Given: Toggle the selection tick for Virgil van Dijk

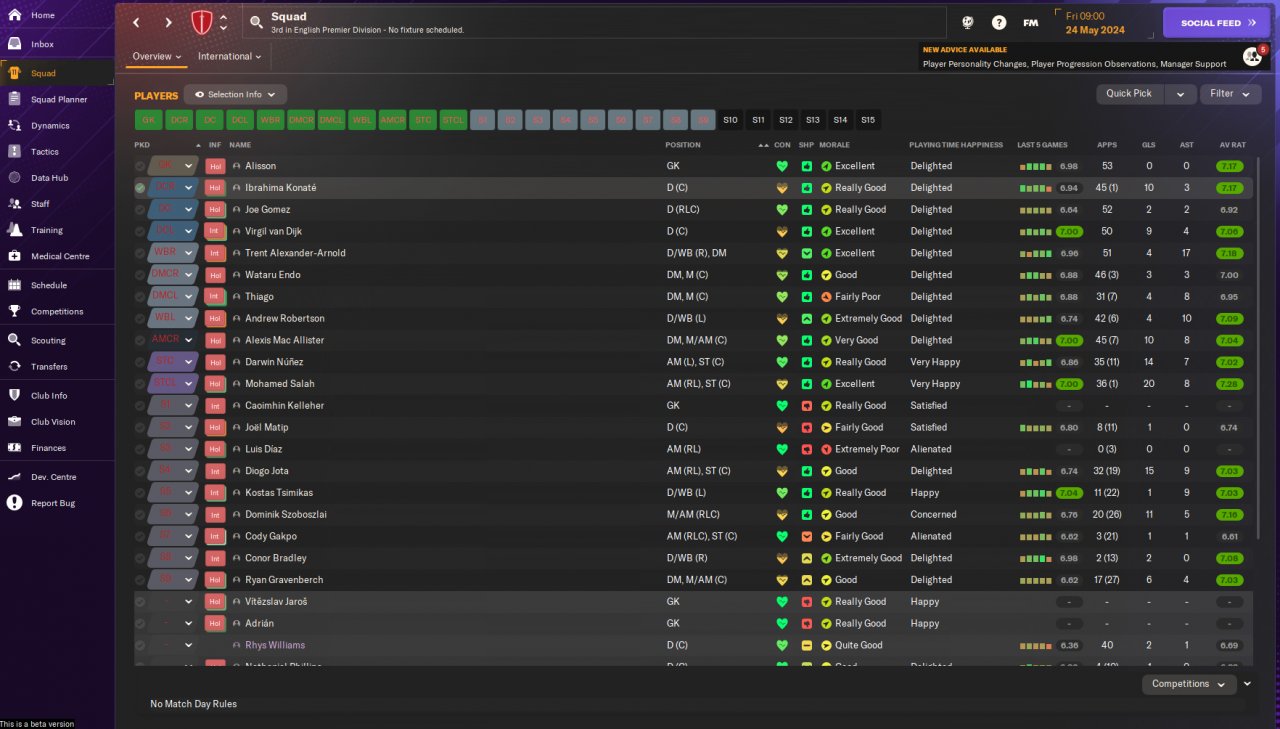Looking at the screenshot, I should click(140, 231).
